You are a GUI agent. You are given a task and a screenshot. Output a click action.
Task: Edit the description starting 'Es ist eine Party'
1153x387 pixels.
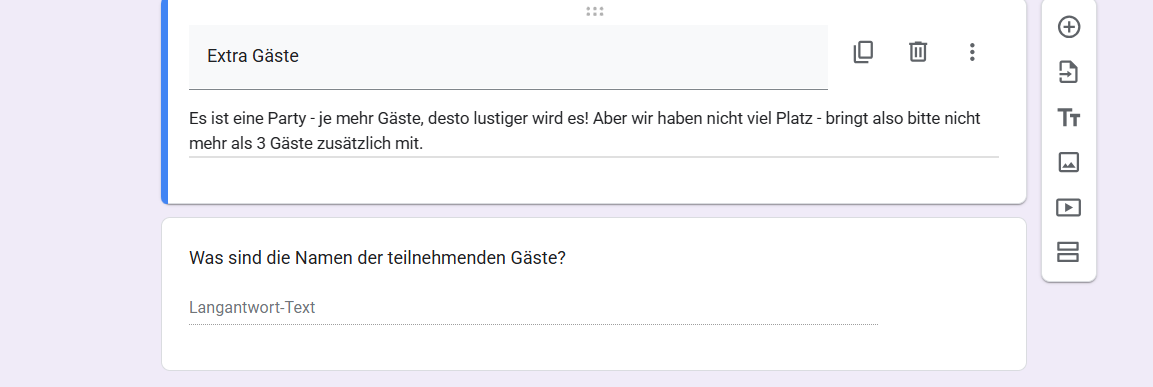tap(593, 131)
